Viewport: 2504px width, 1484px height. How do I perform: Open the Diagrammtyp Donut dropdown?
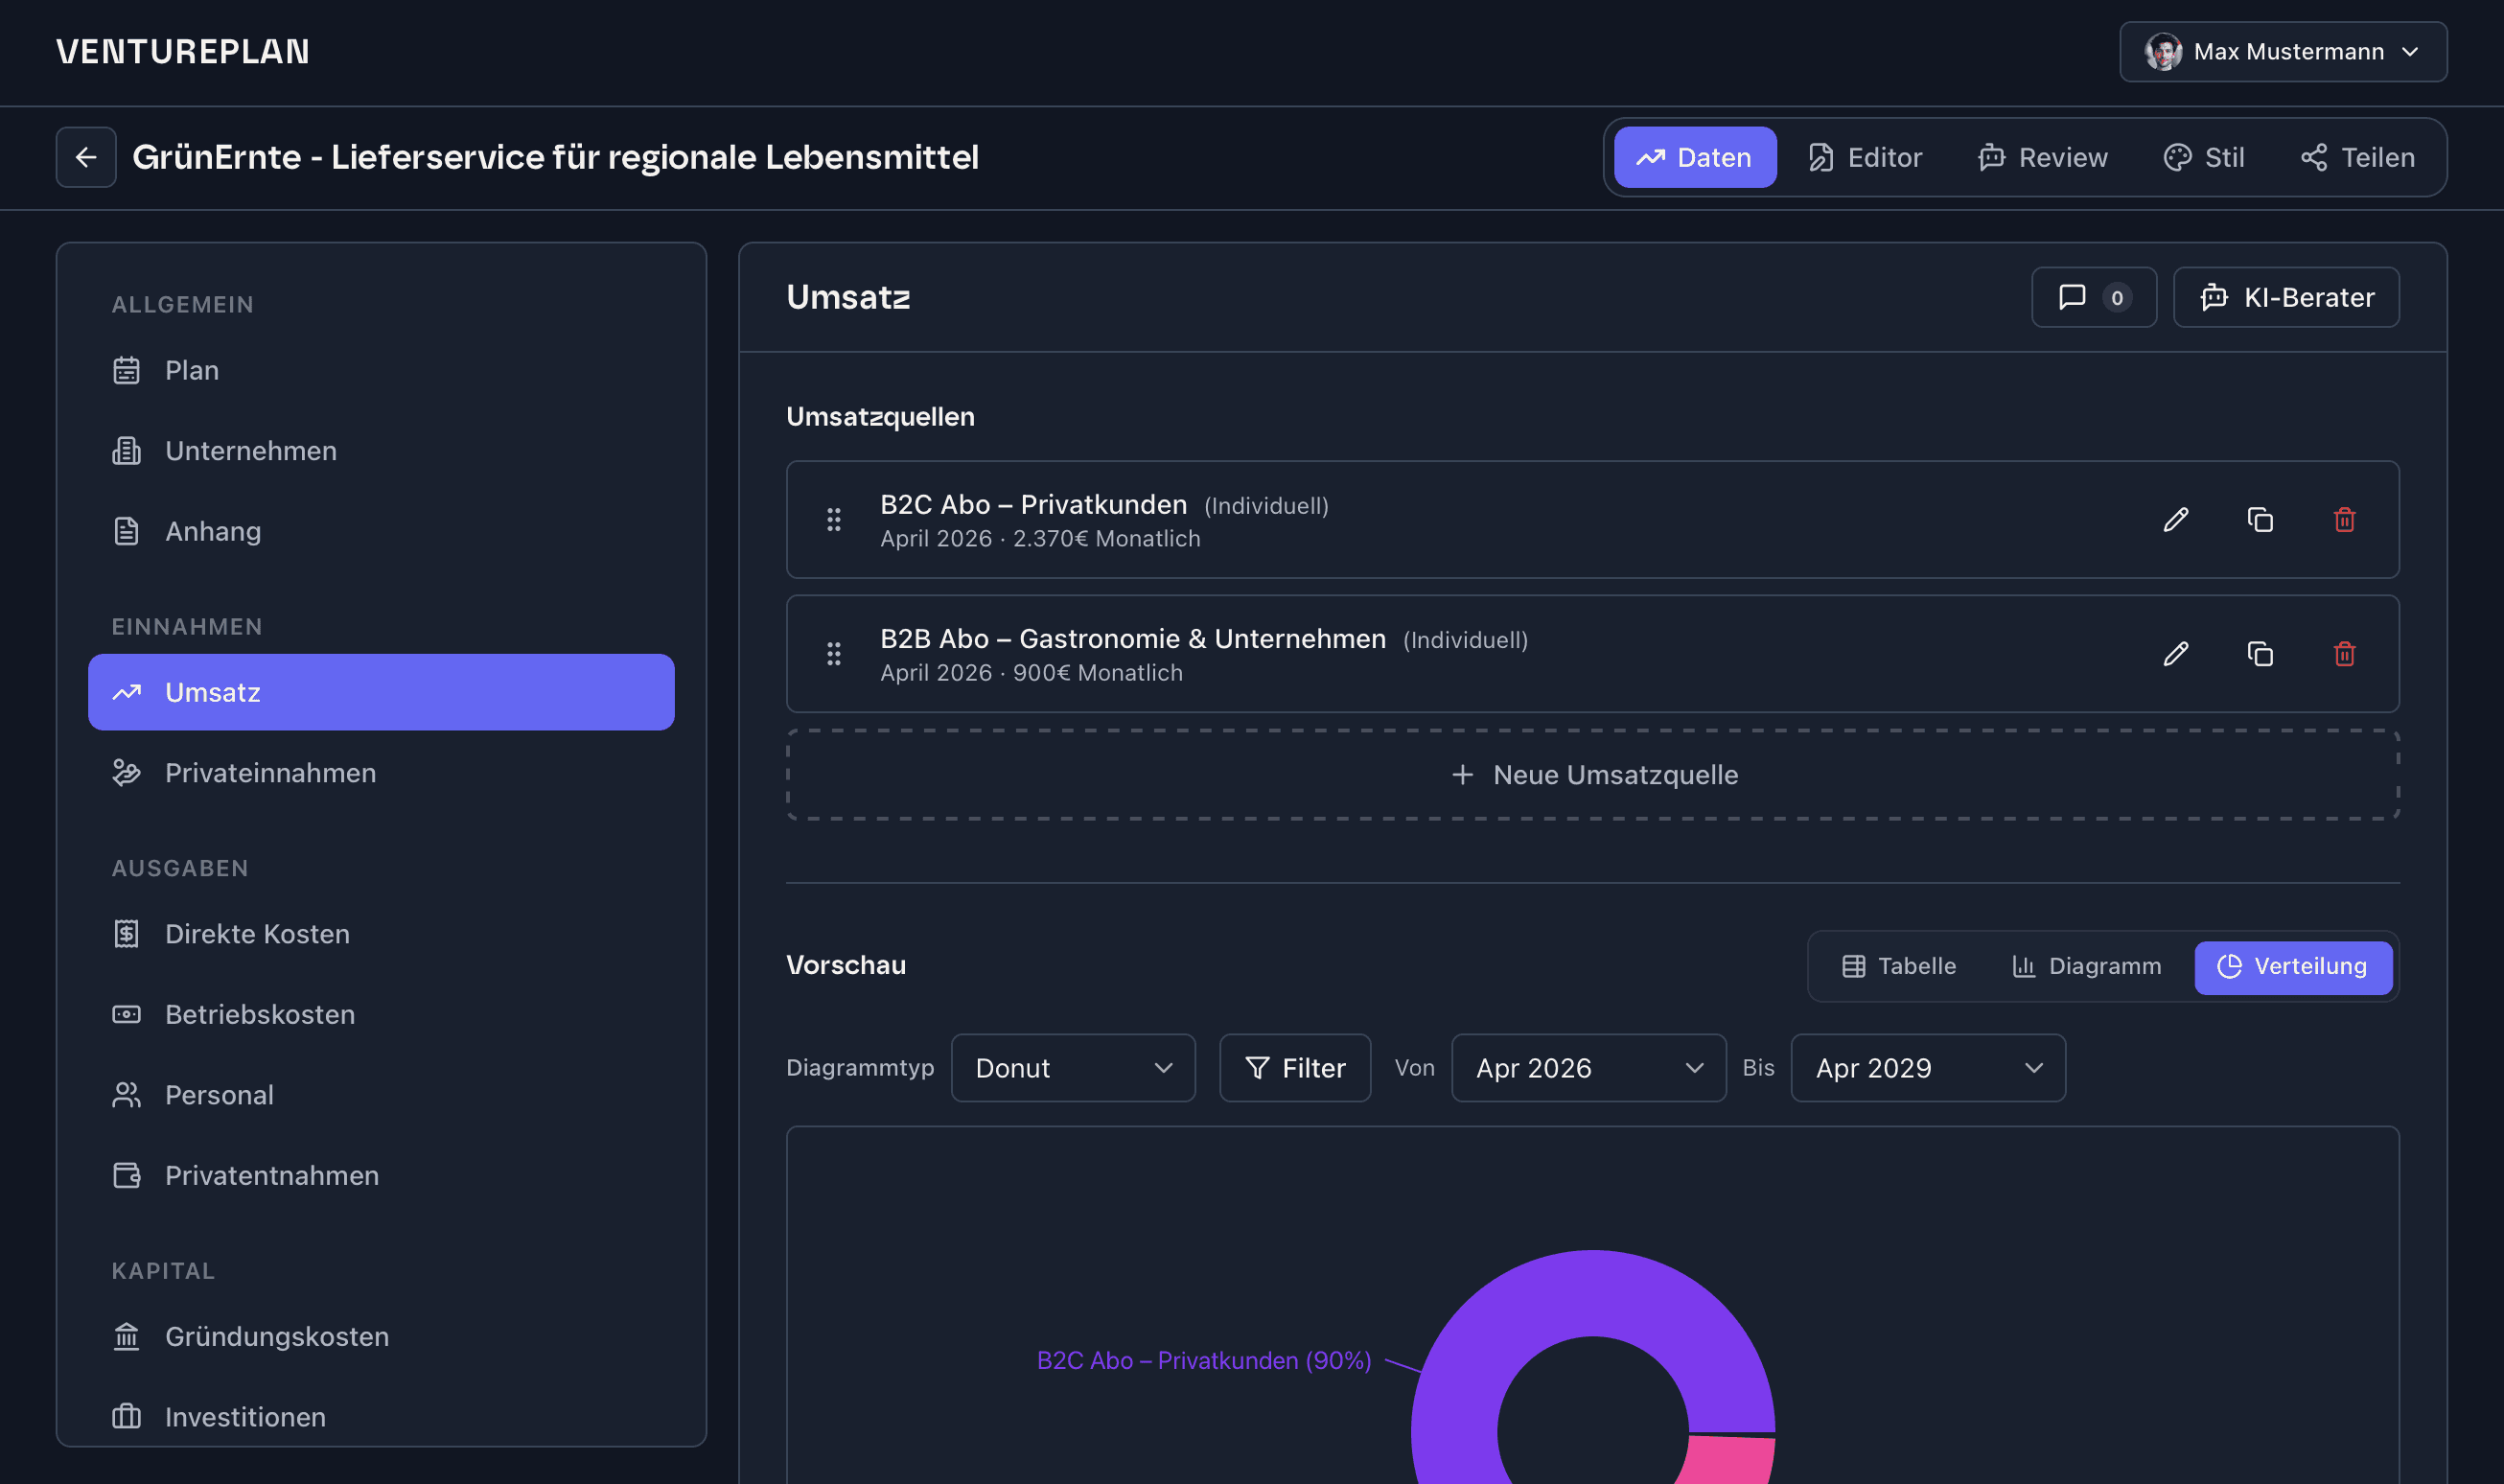point(1073,1068)
